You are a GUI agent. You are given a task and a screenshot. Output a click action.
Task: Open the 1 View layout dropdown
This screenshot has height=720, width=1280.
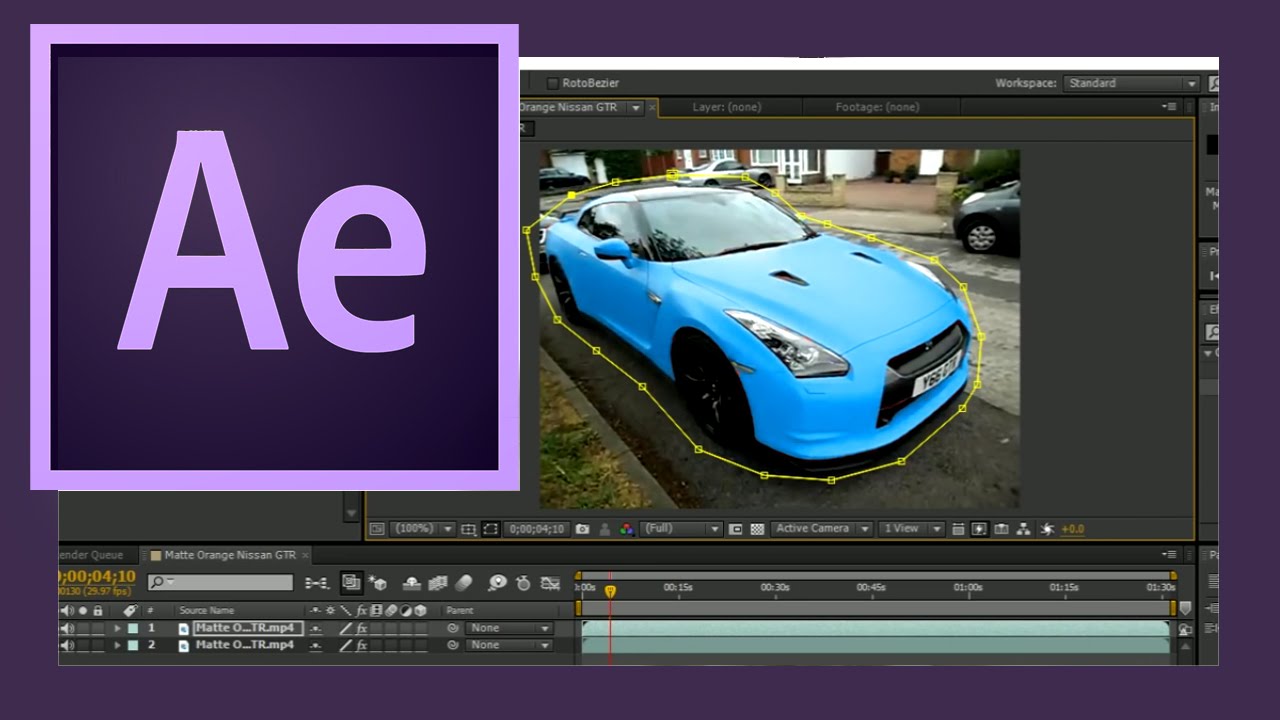click(x=911, y=529)
